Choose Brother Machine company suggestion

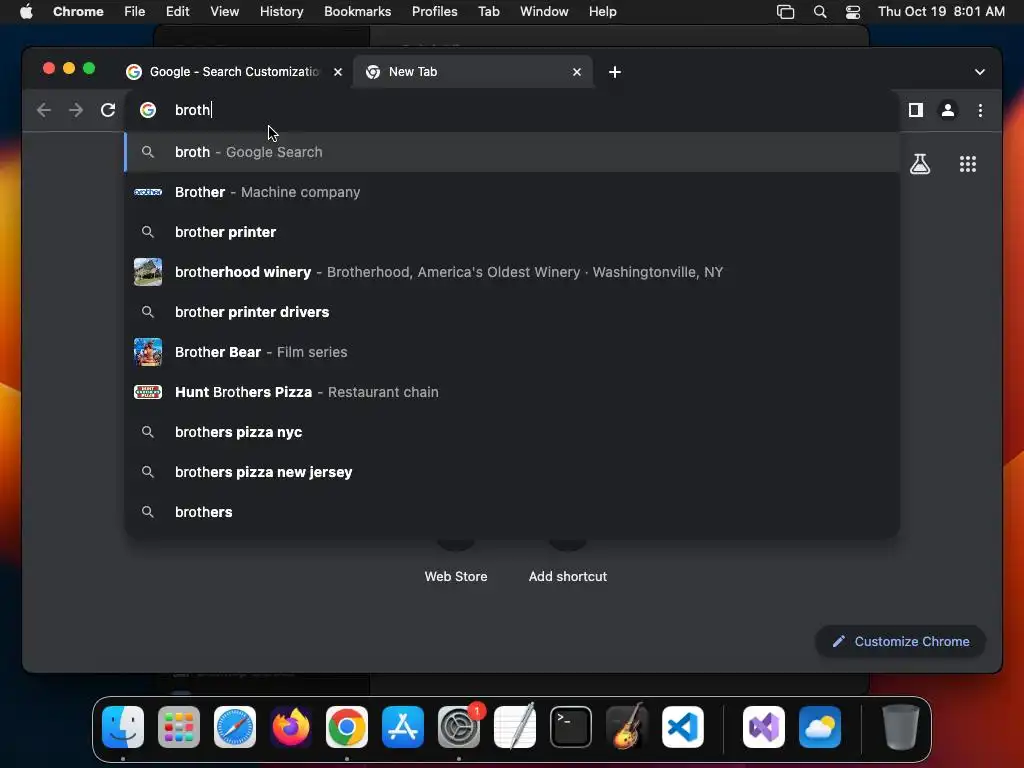[512, 192]
